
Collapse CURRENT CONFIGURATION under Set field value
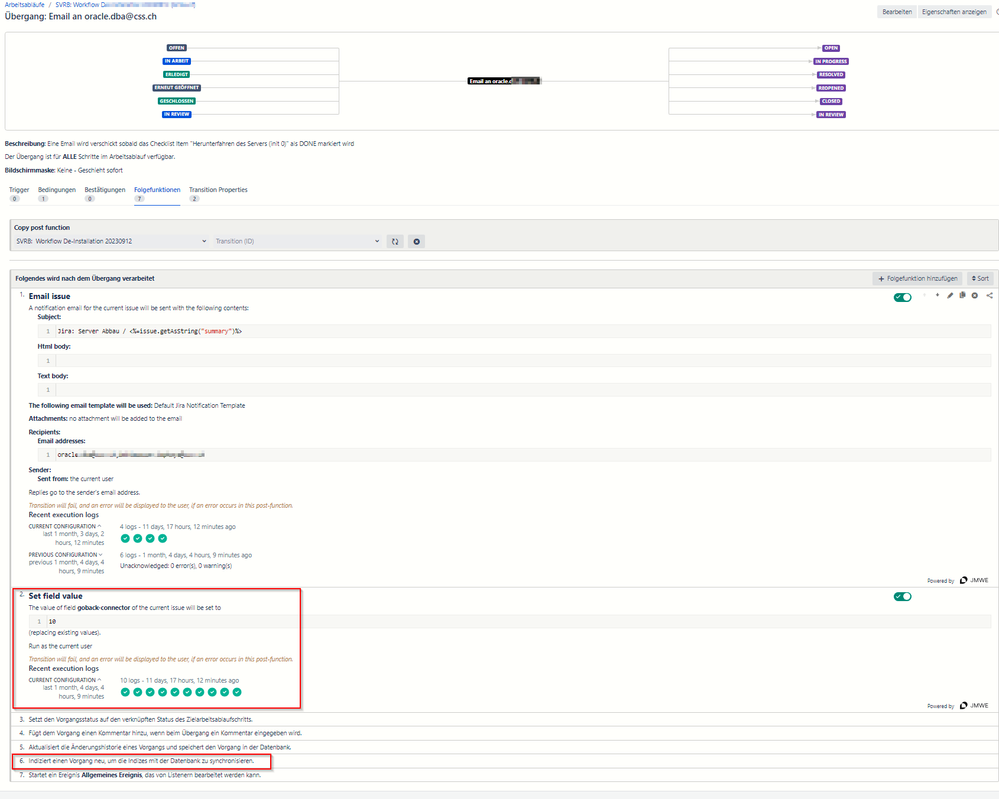click(x=64, y=680)
